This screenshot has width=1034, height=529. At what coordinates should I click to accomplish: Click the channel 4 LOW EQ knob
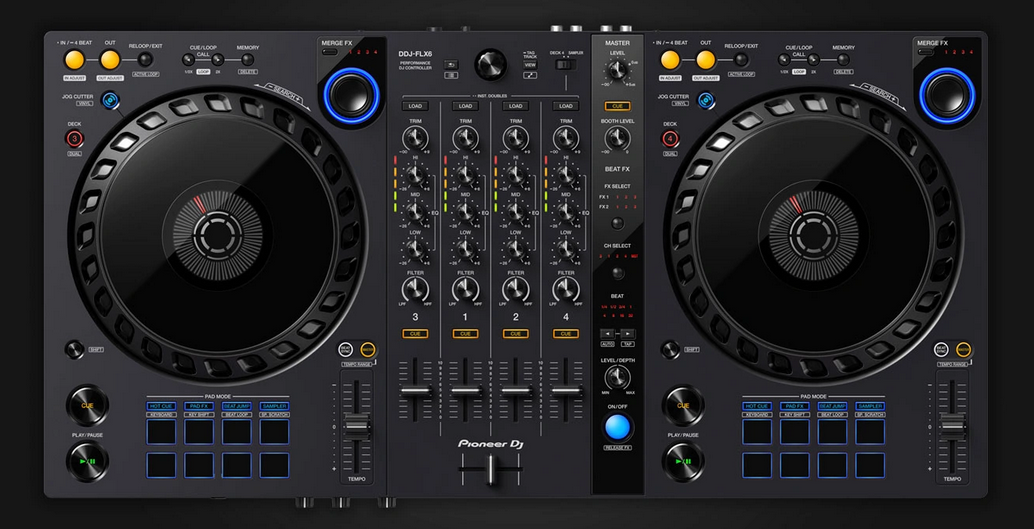coord(566,249)
